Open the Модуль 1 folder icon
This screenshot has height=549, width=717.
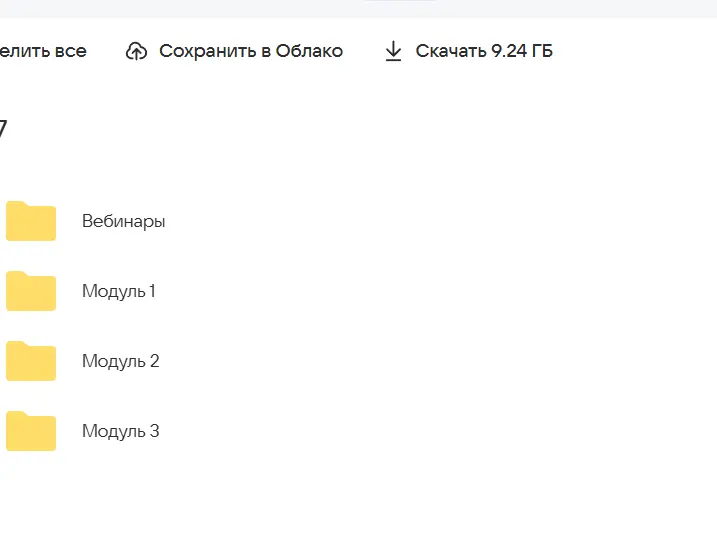pyautogui.click(x=31, y=291)
